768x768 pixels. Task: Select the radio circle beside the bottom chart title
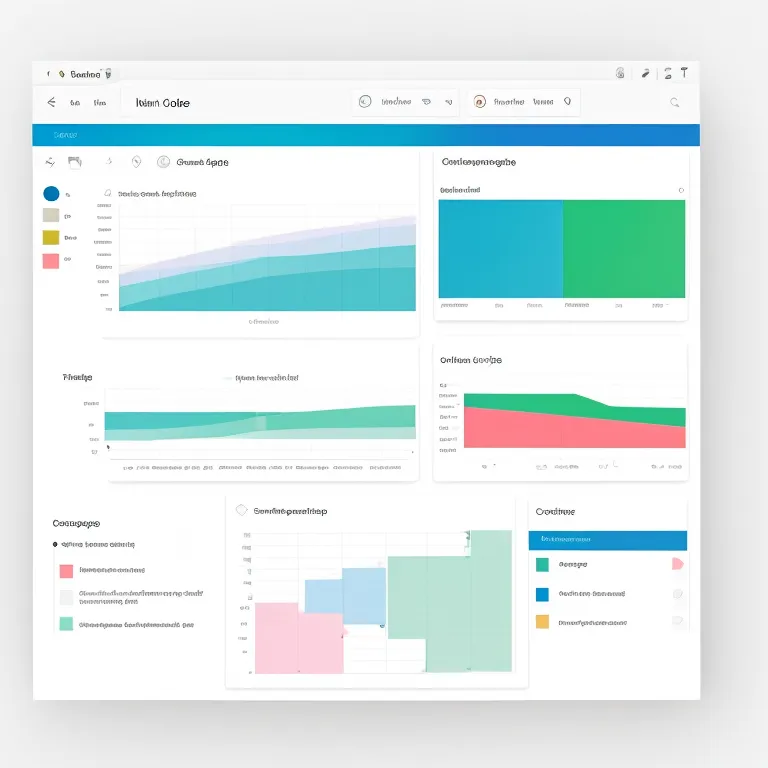click(x=241, y=510)
